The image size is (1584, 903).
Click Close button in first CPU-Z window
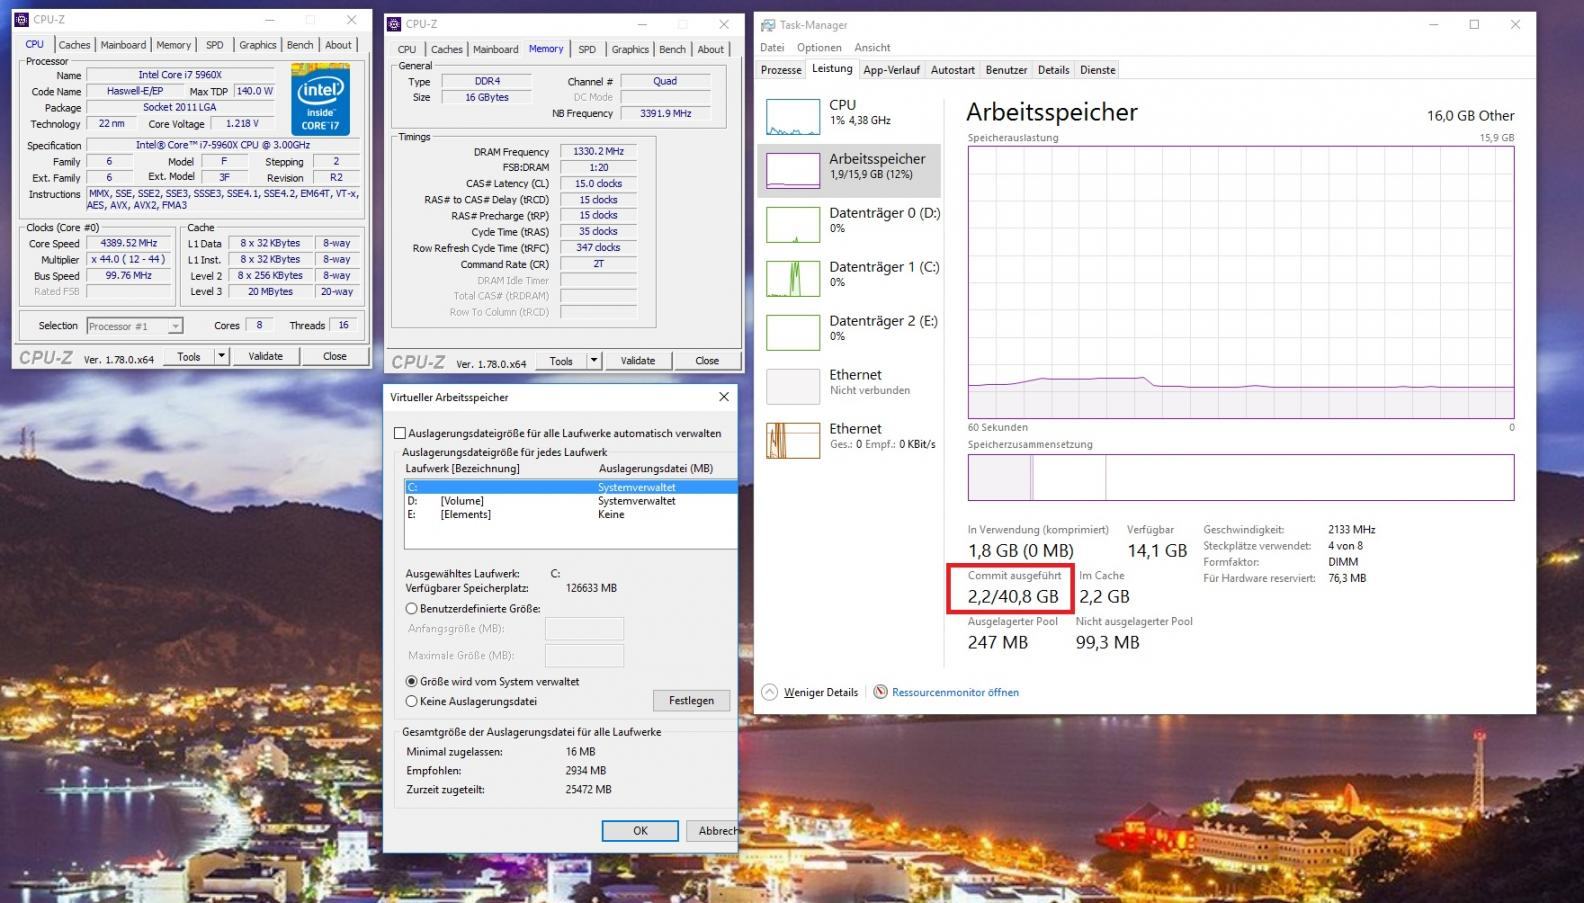coord(335,356)
